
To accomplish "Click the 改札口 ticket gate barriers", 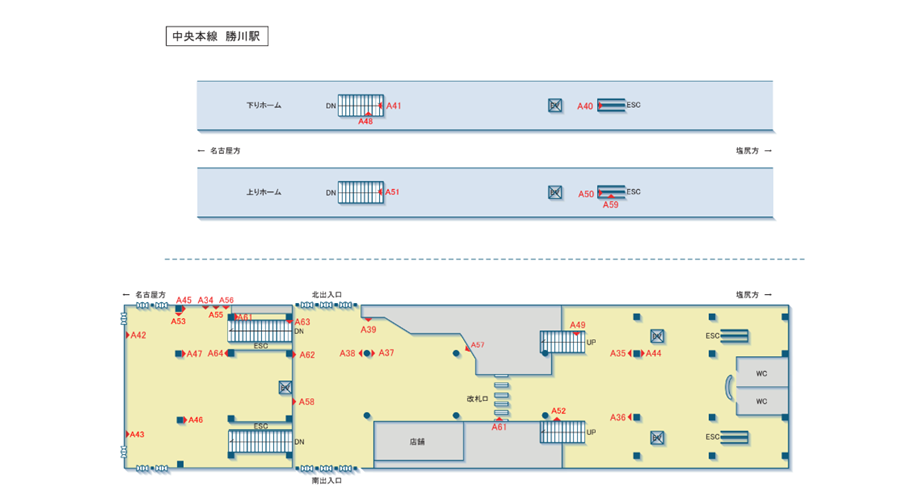I will (502, 398).
